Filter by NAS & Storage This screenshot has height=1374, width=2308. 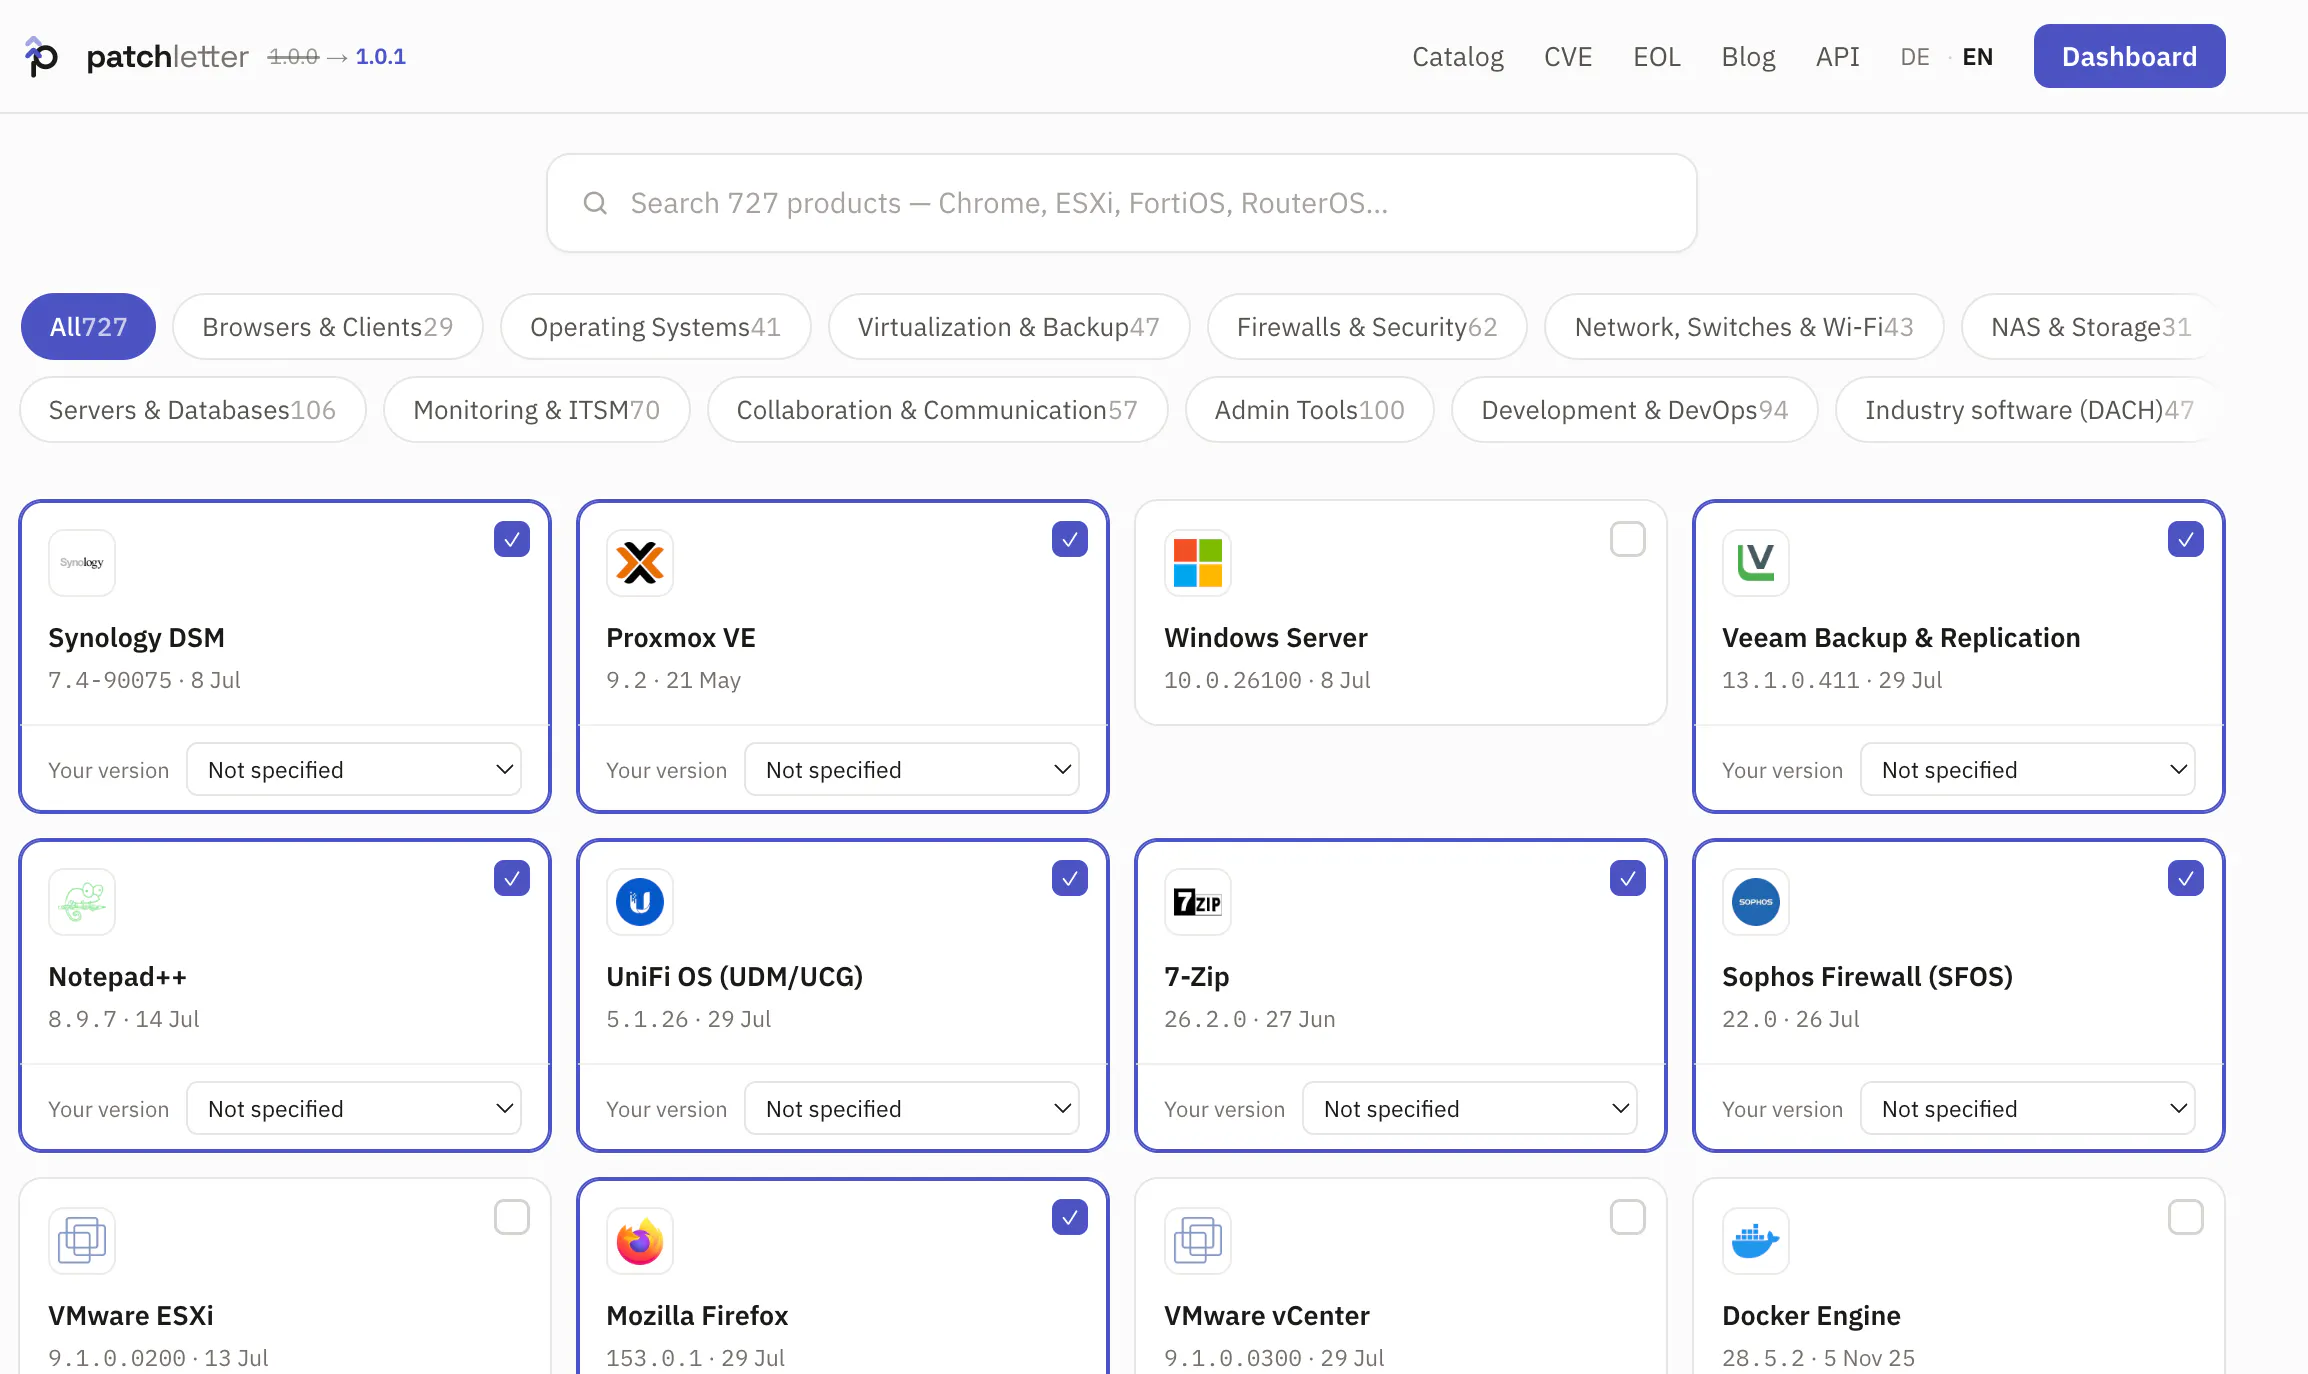[x=2091, y=327]
